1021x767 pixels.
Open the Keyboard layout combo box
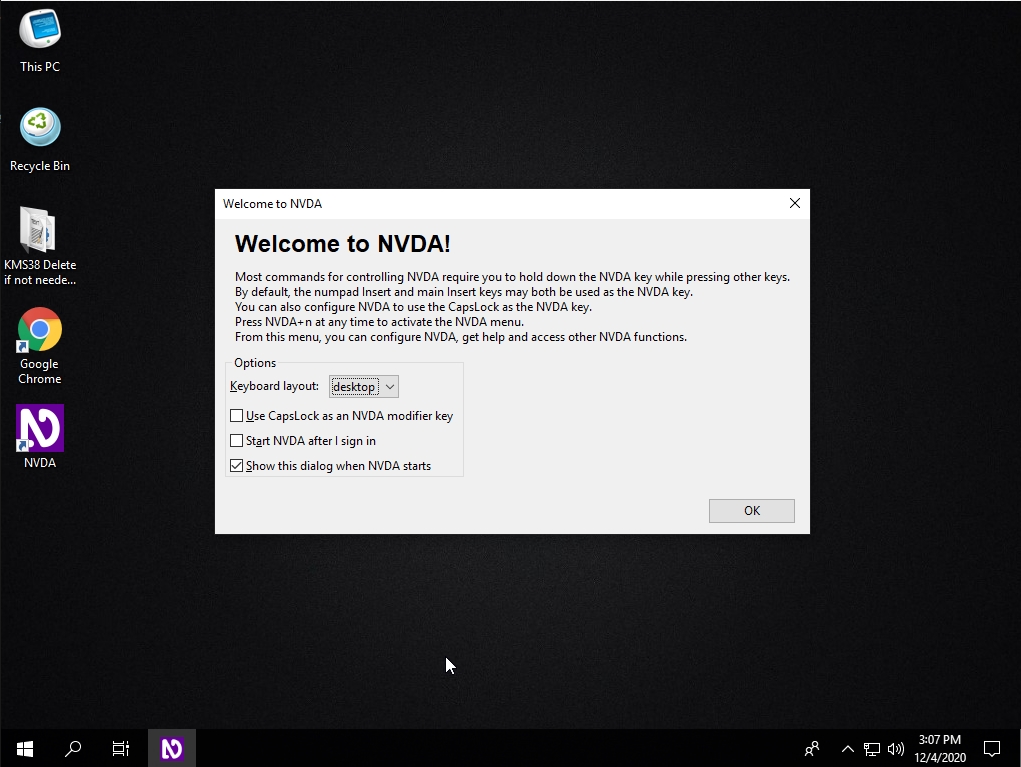[x=363, y=387]
